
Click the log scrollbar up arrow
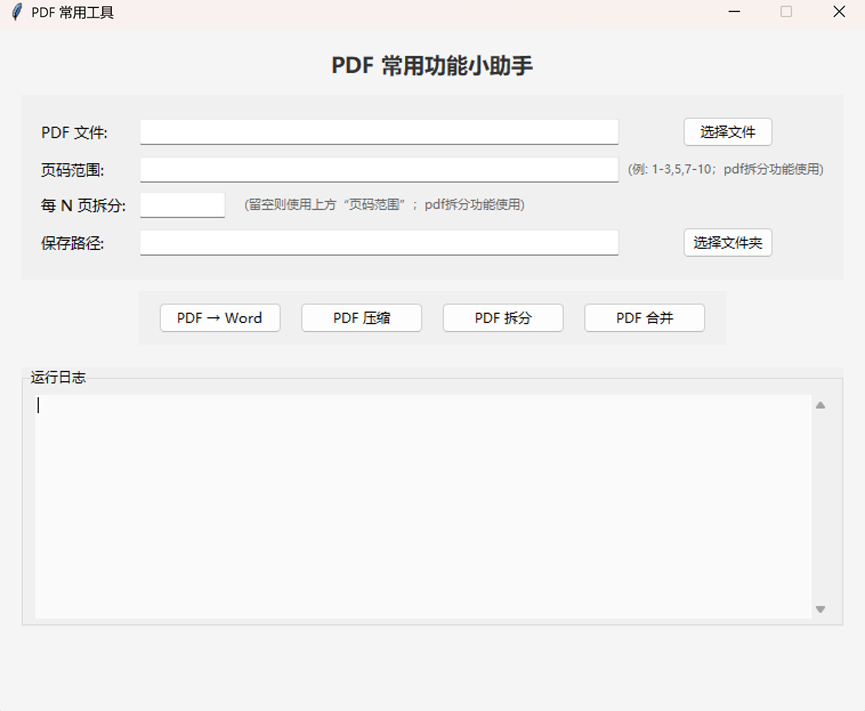click(x=820, y=405)
